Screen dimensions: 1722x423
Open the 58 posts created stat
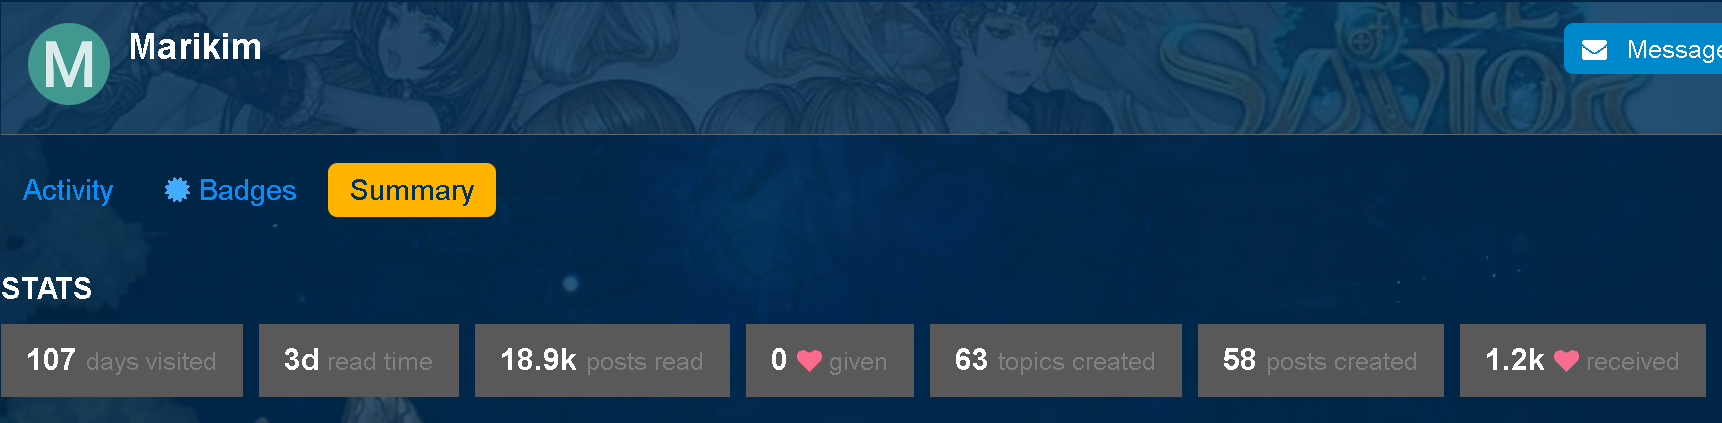(1321, 360)
